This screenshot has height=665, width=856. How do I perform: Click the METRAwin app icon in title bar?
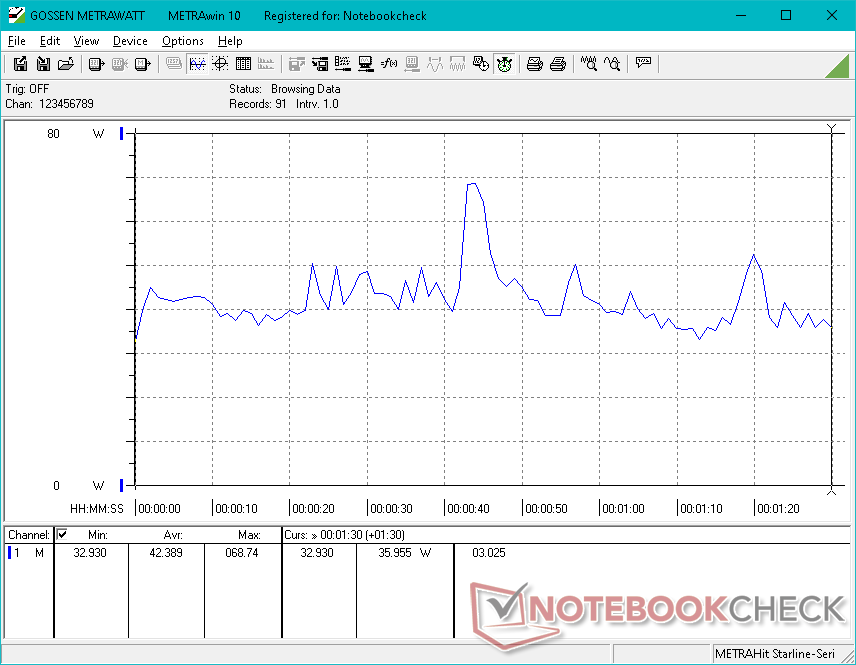coord(16,15)
